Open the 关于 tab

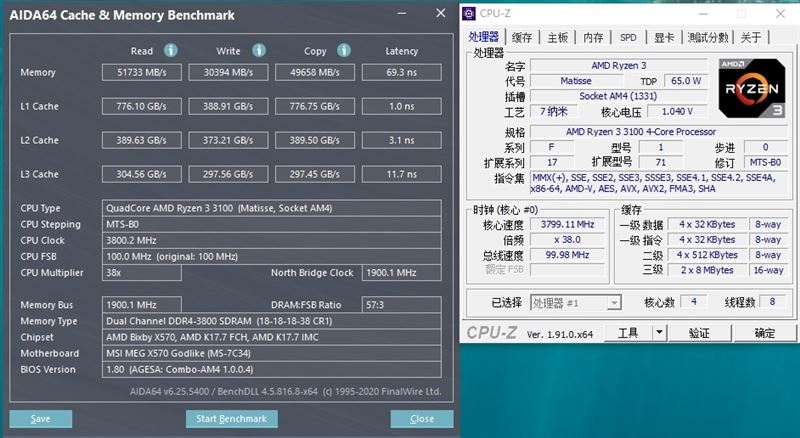pos(751,37)
